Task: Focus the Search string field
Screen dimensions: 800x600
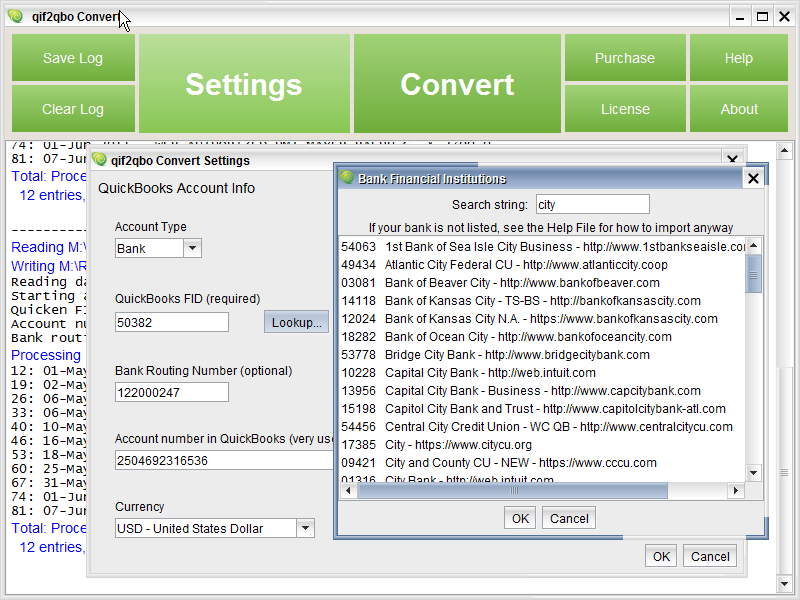Action: (x=592, y=205)
